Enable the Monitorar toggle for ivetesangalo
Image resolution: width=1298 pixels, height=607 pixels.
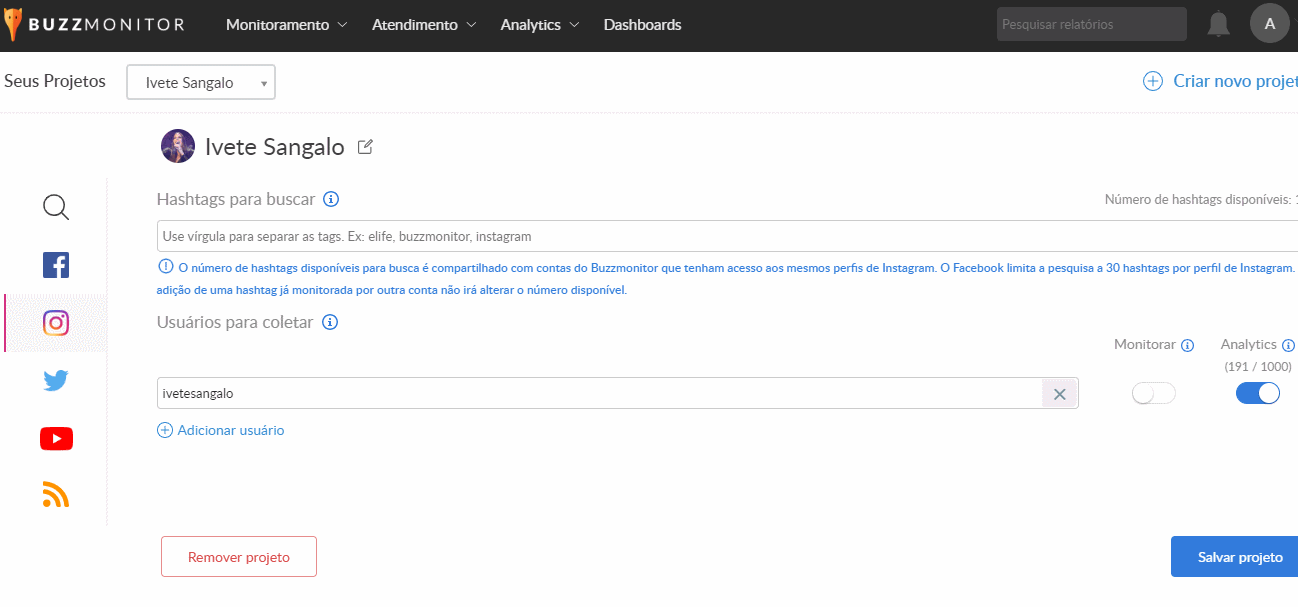pos(1153,394)
